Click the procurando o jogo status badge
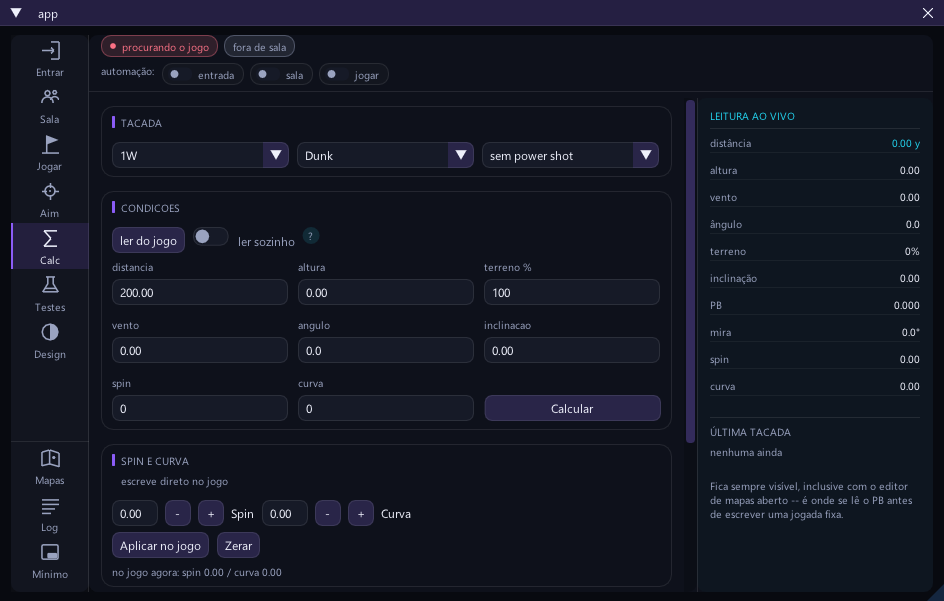 point(160,47)
